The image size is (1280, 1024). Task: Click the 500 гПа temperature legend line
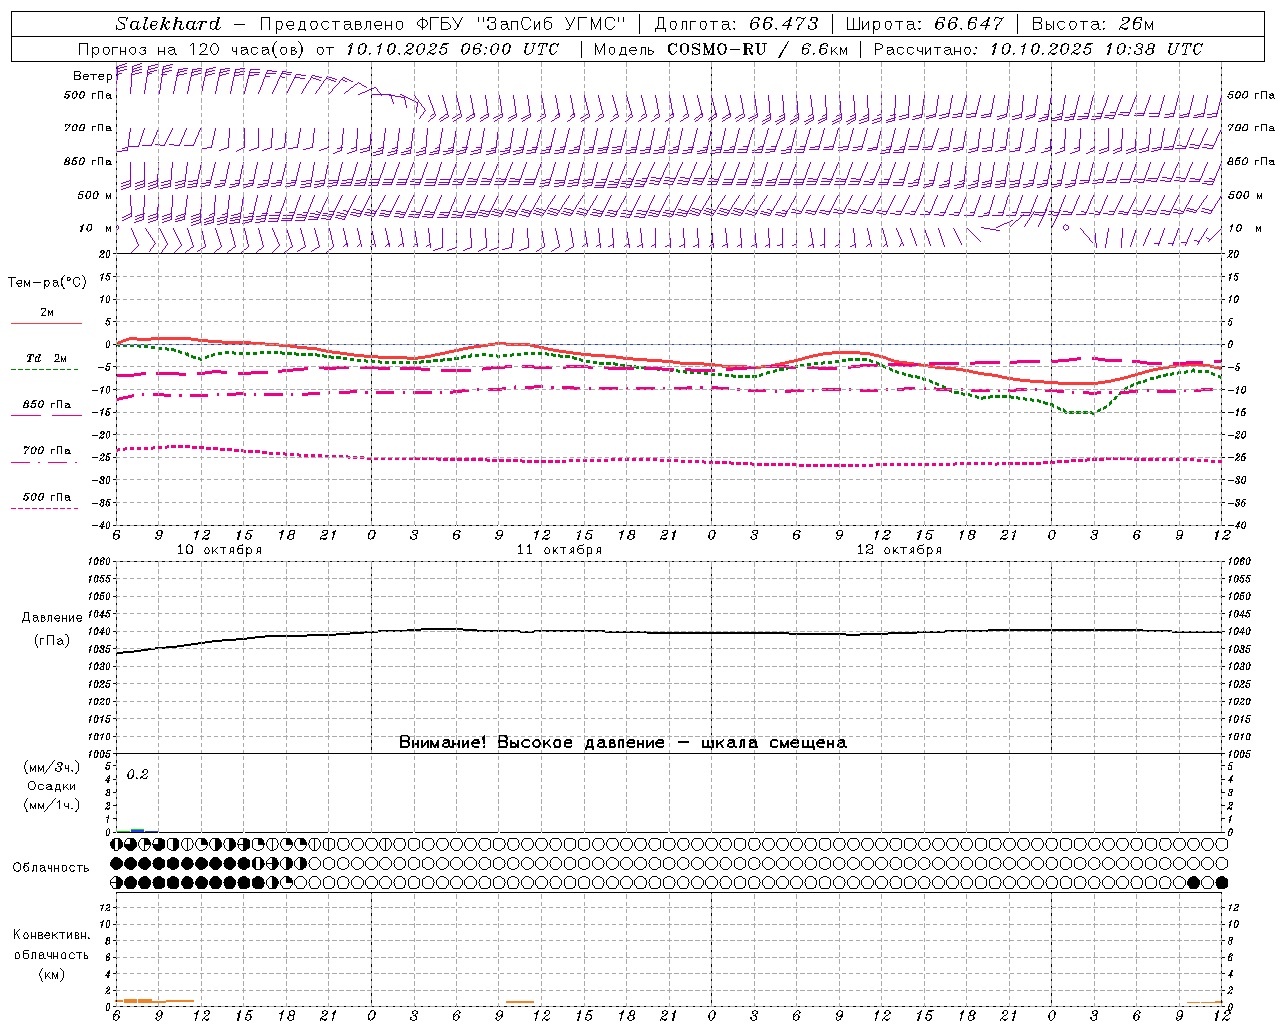[46, 508]
